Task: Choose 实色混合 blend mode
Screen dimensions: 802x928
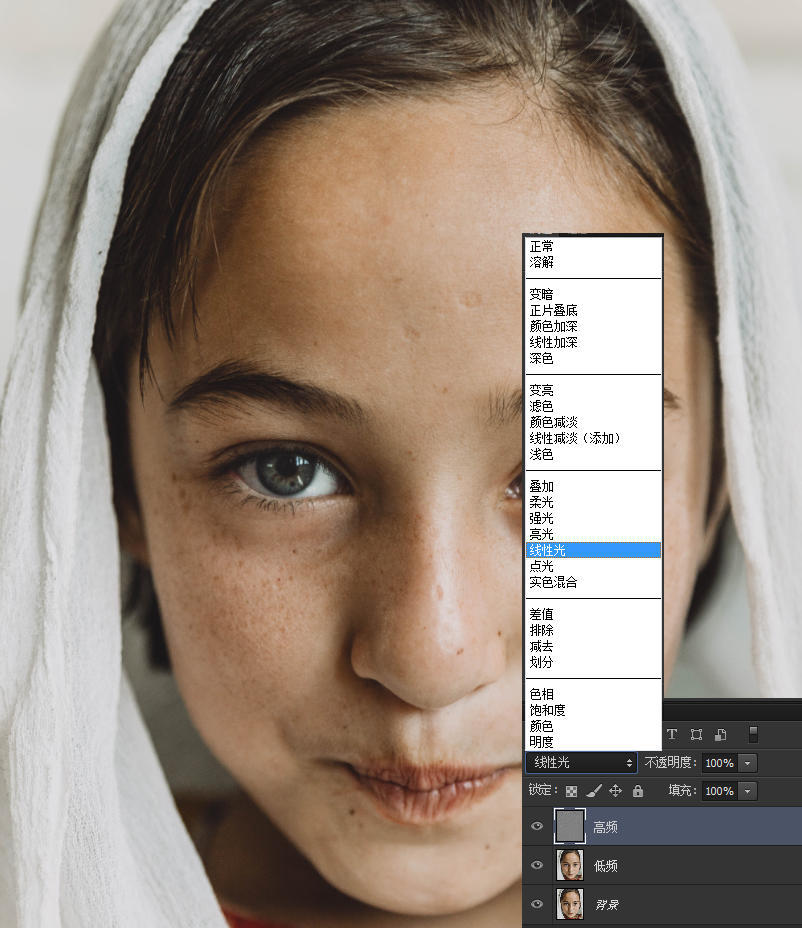Action: pyautogui.click(x=593, y=582)
